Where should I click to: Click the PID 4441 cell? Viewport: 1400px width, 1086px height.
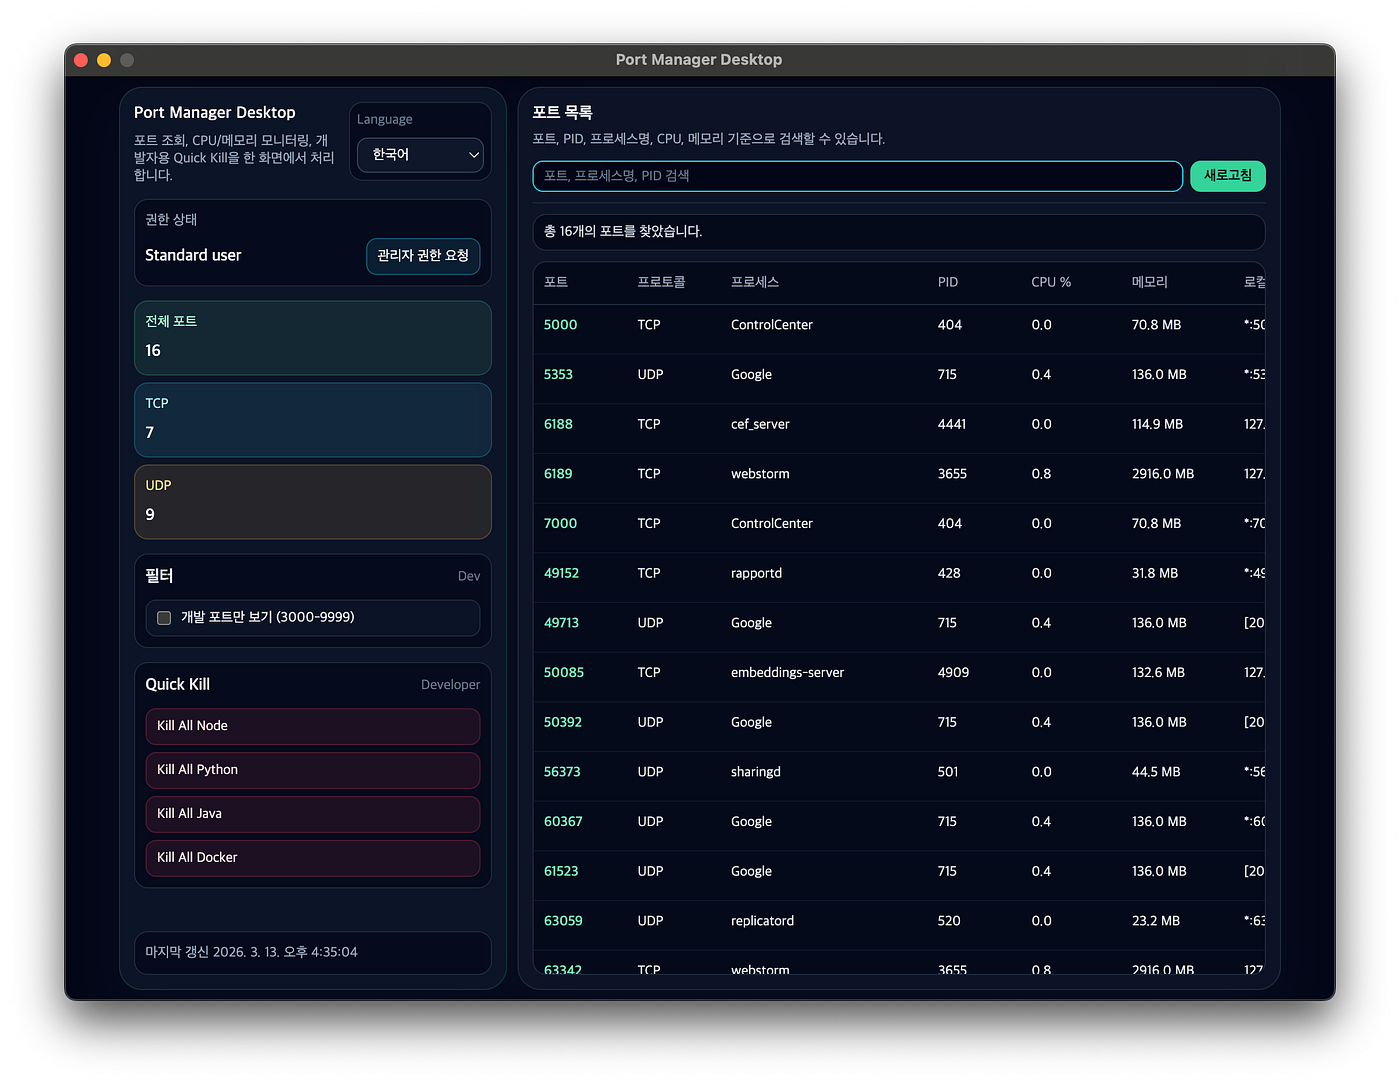952,424
